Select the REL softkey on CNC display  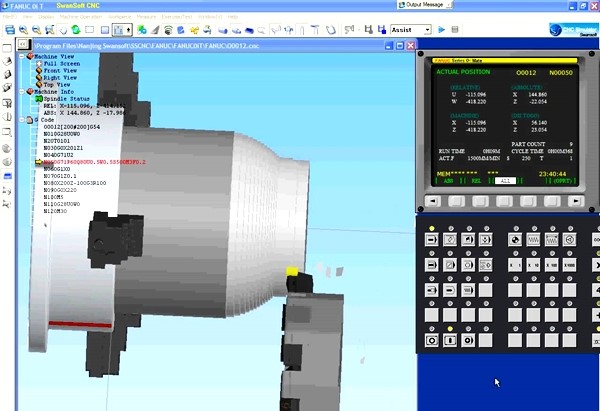(x=476, y=181)
